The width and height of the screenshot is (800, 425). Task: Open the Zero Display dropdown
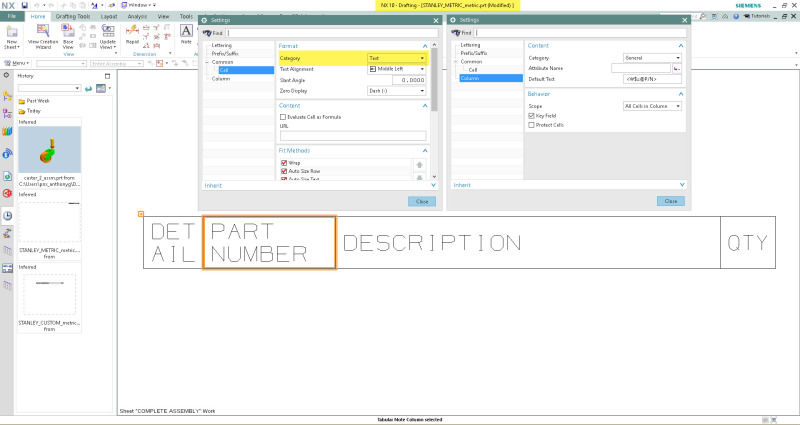click(x=396, y=91)
